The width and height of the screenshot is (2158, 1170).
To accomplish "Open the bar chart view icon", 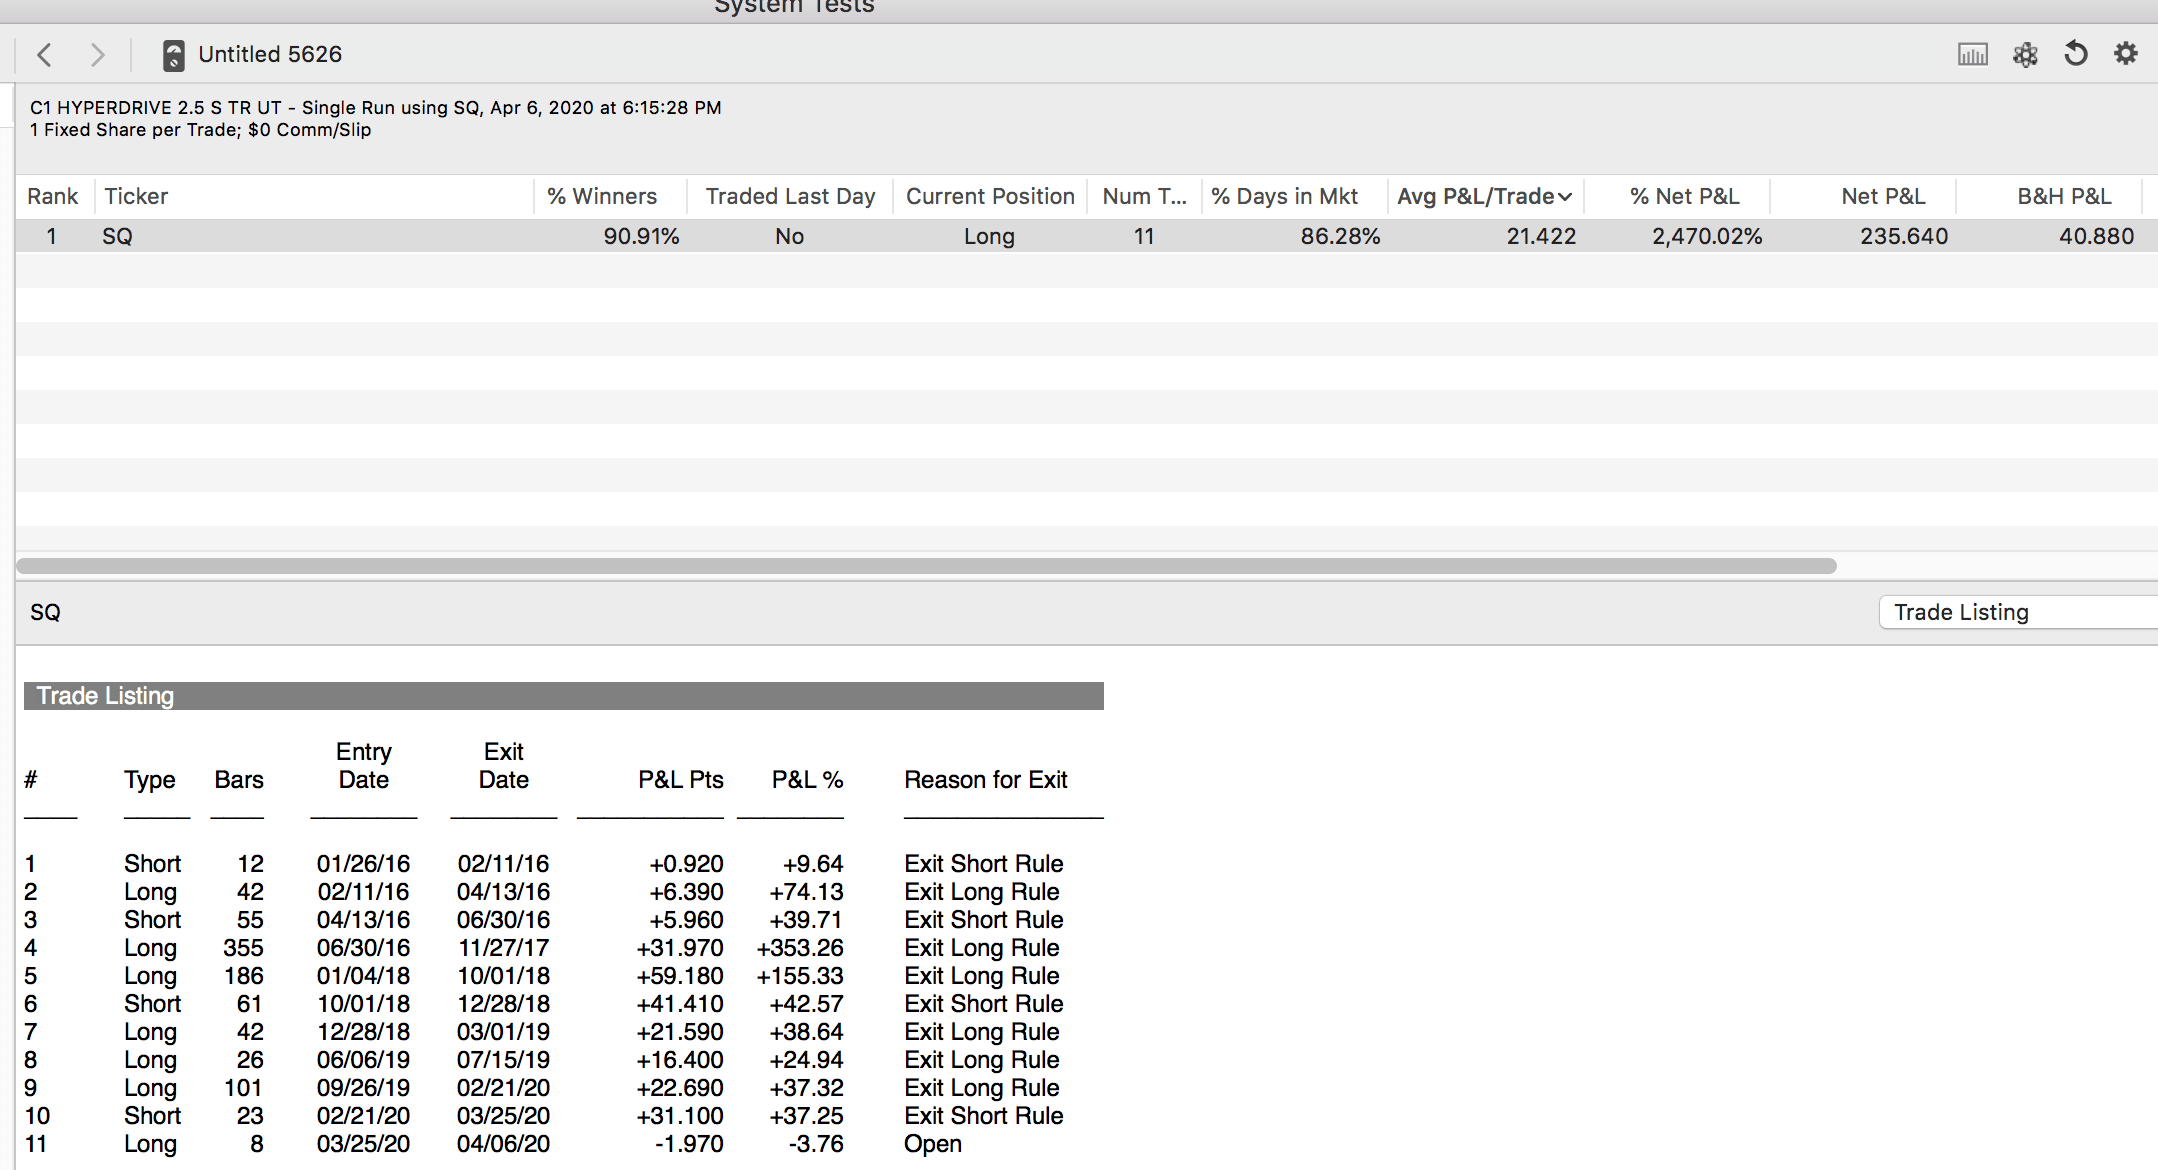I will coord(1972,54).
